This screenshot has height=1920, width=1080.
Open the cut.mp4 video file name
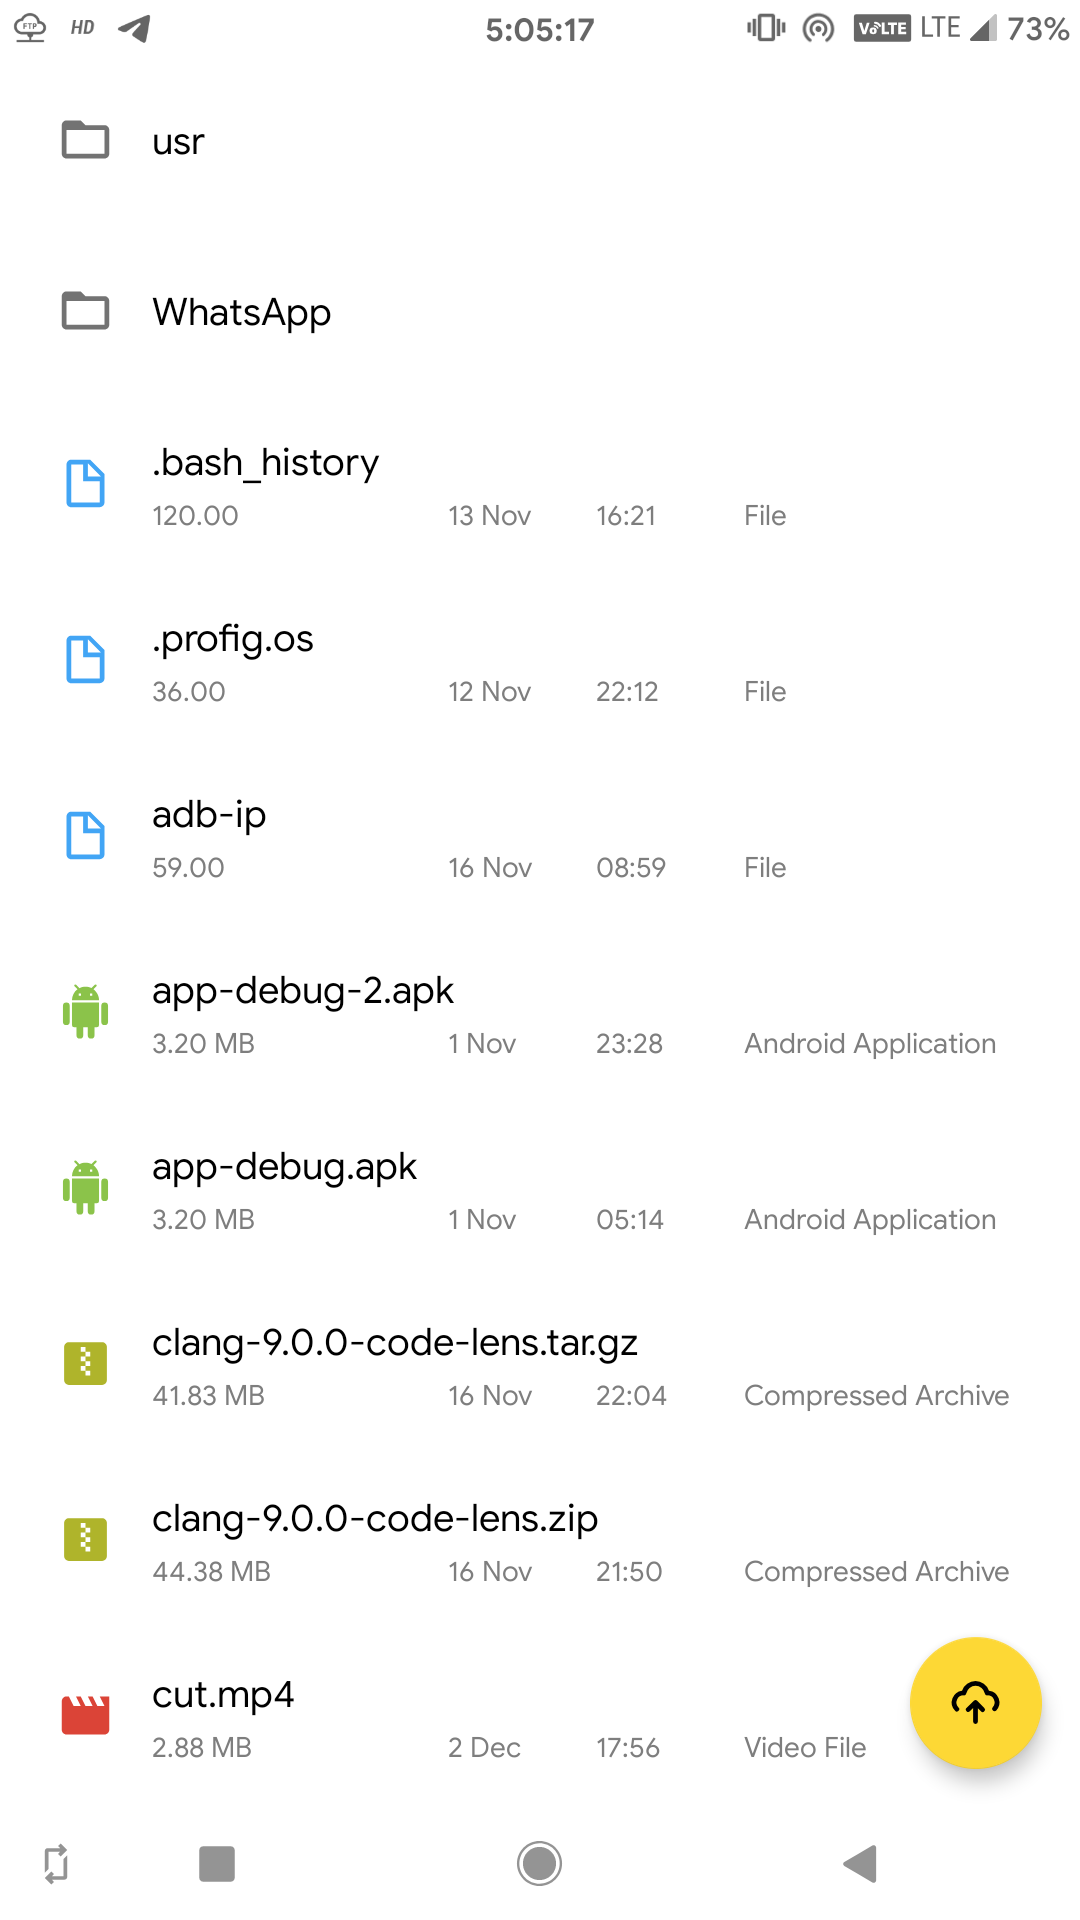click(223, 1695)
